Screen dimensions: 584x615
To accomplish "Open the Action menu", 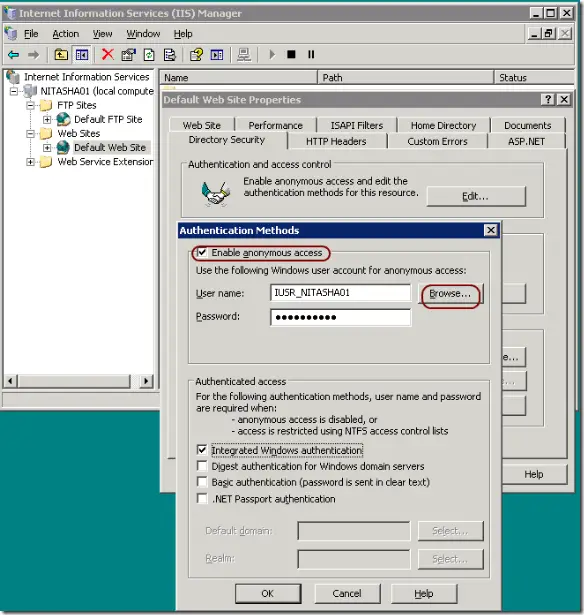I will coord(65,34).
